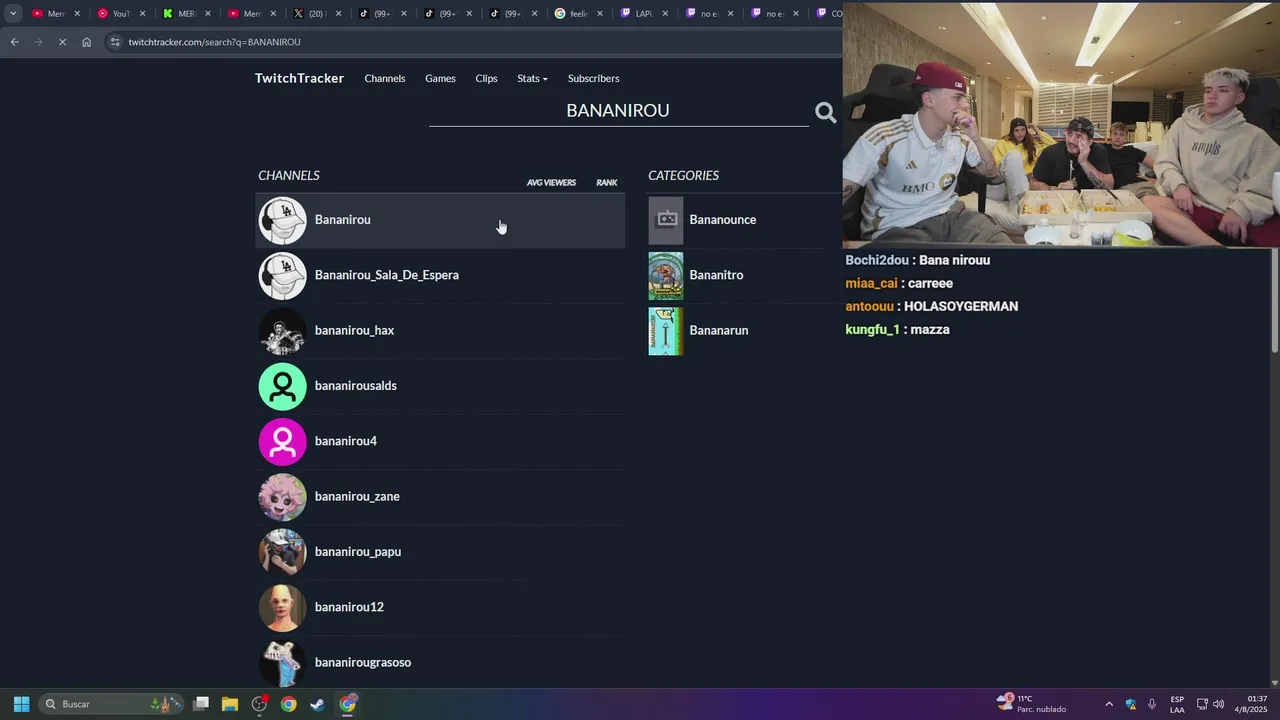Click the RANK column header
Screen dimensions: 1280x720
tap(607, 183)
